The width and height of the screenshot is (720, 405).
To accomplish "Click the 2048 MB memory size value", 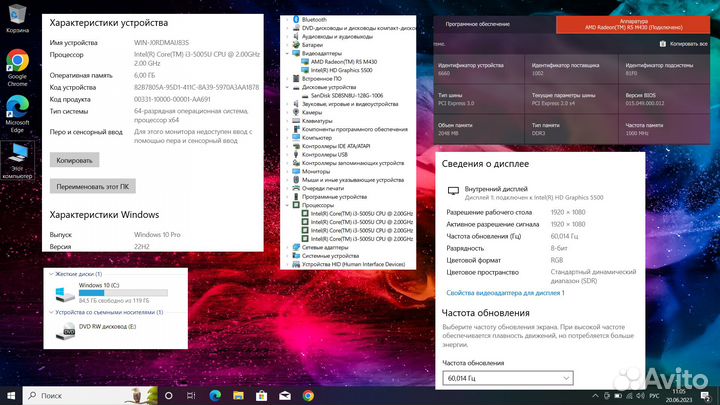I will (446, 133).
